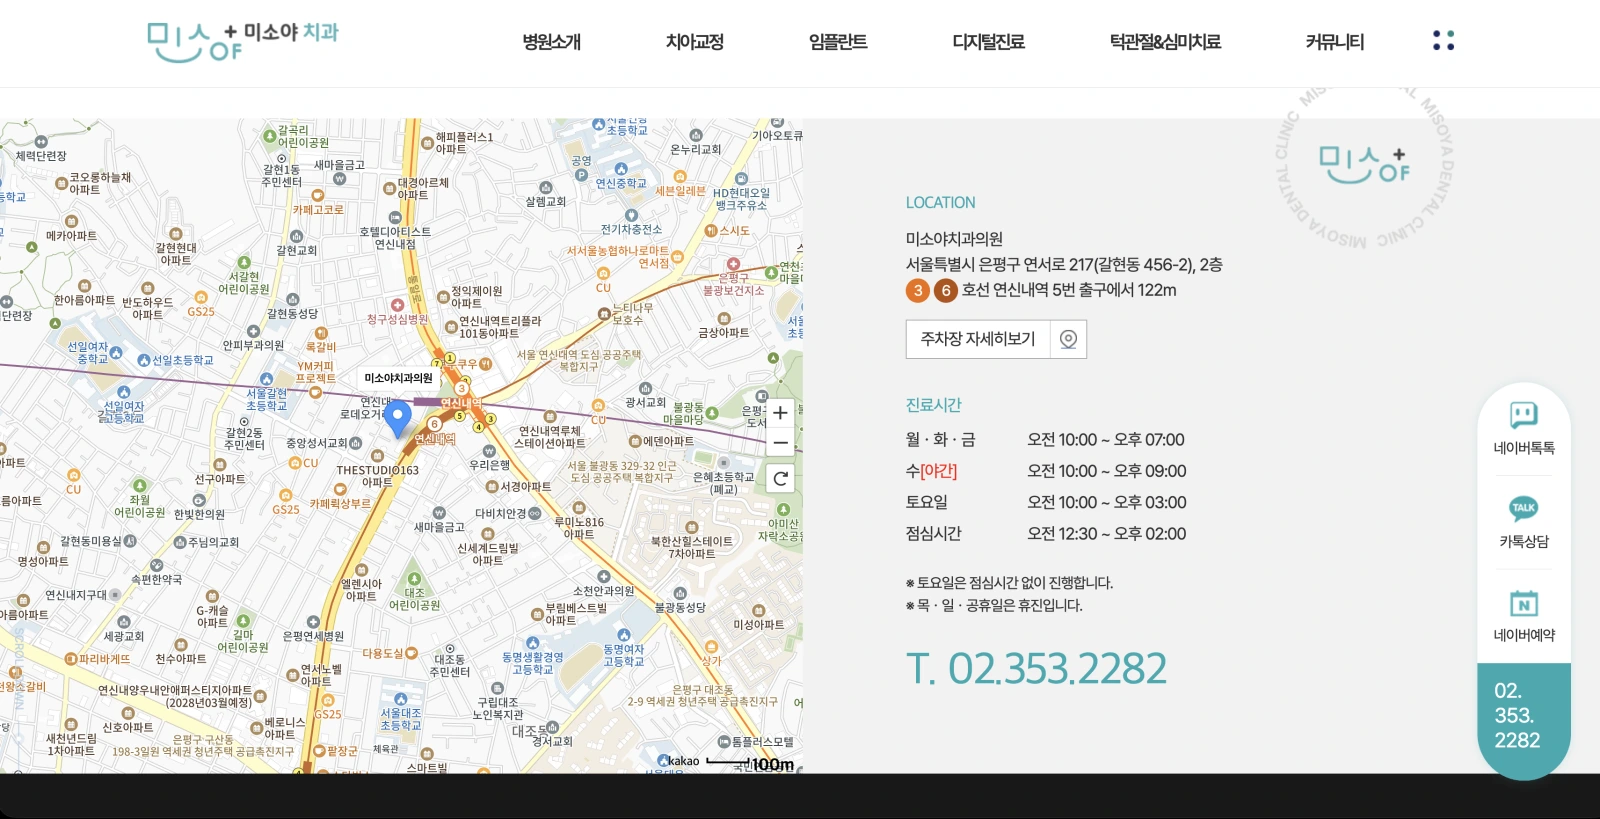This screenshot has height=819, width=1600.
Task: Zoom in on the map
Action: coord(780,413)
